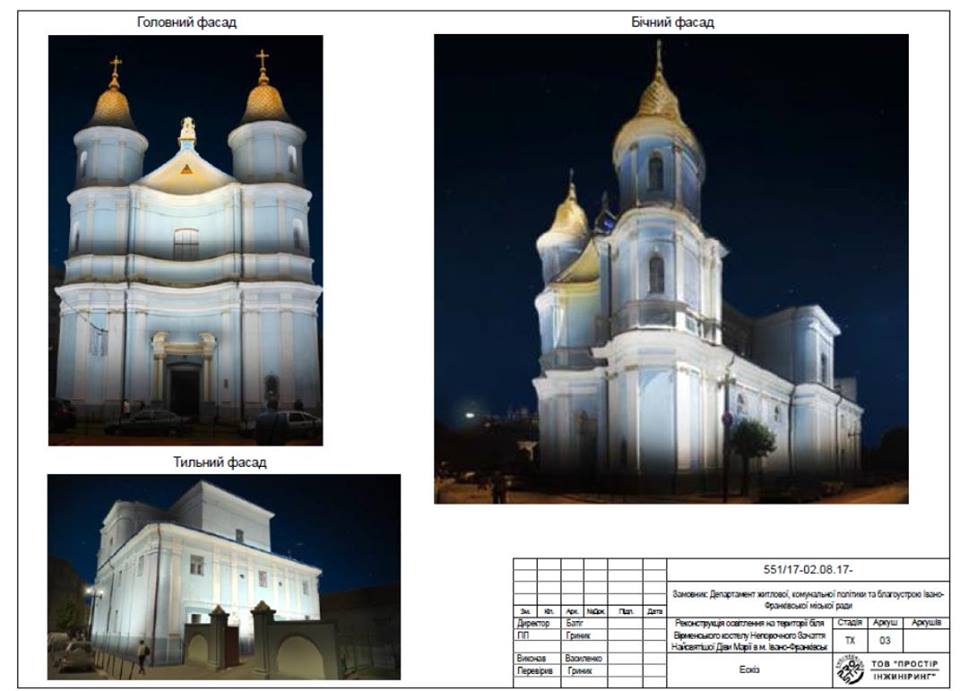Click the ТОВ "Простір Інжиніринг" company name
Screen dimensions: 960x691
[904, 670]
